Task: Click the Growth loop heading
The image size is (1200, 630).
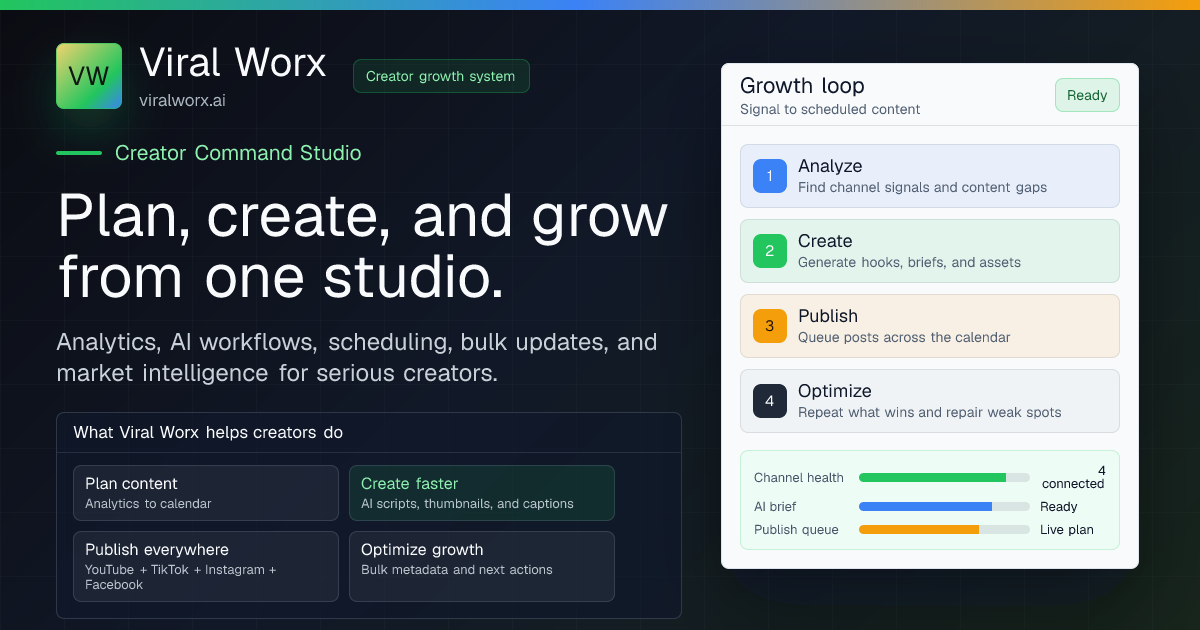Action: (802, 86)
